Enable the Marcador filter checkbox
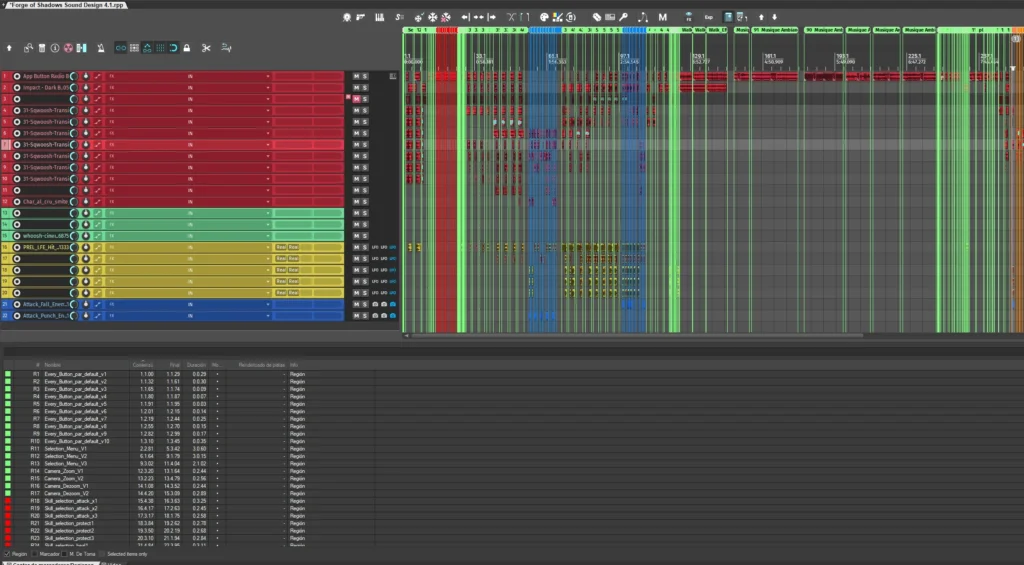The image size is (1024, 565). (37, 553)
